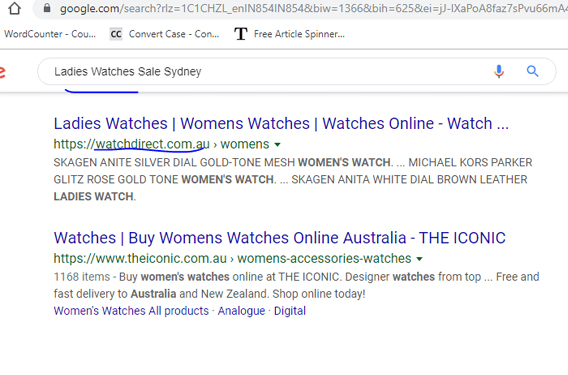The height and width of the screenshot is (375, 568).
Task: Click the browser Home icon
Action: tap(14, 8)
